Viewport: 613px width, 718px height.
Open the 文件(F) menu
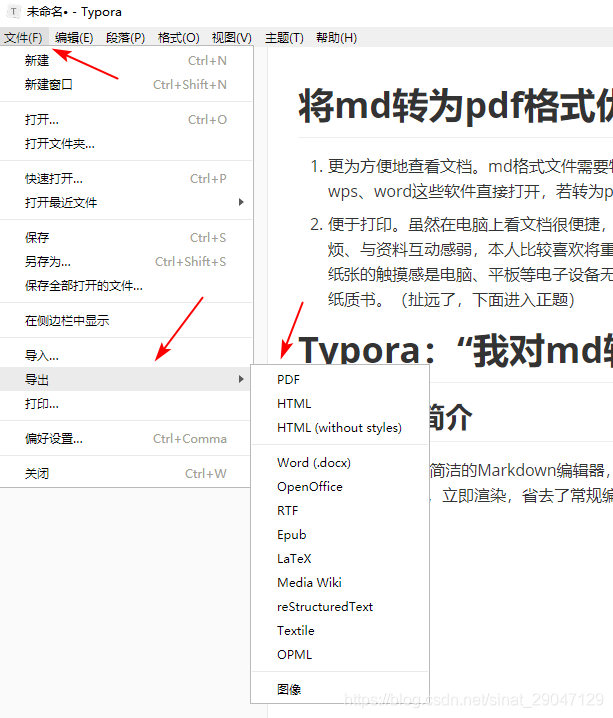[23, 38]
